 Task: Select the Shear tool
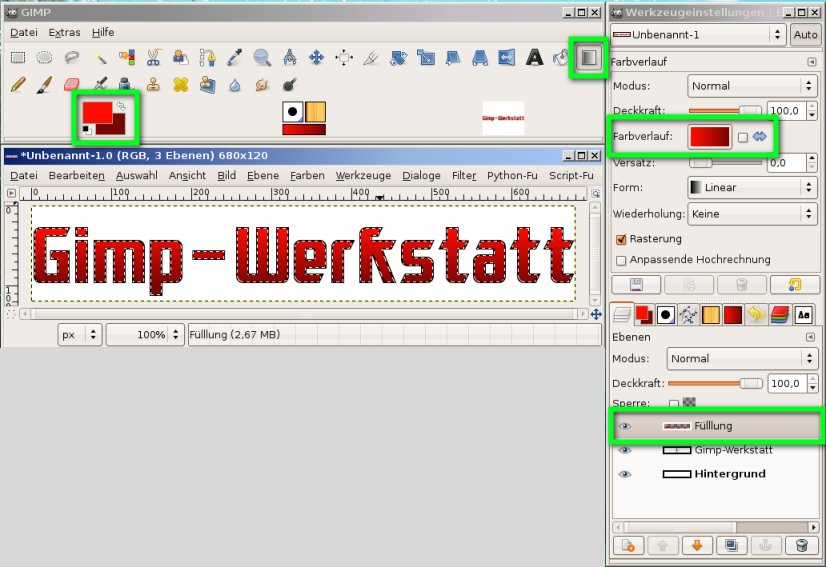pyautogui.click(x=453, y=57)
